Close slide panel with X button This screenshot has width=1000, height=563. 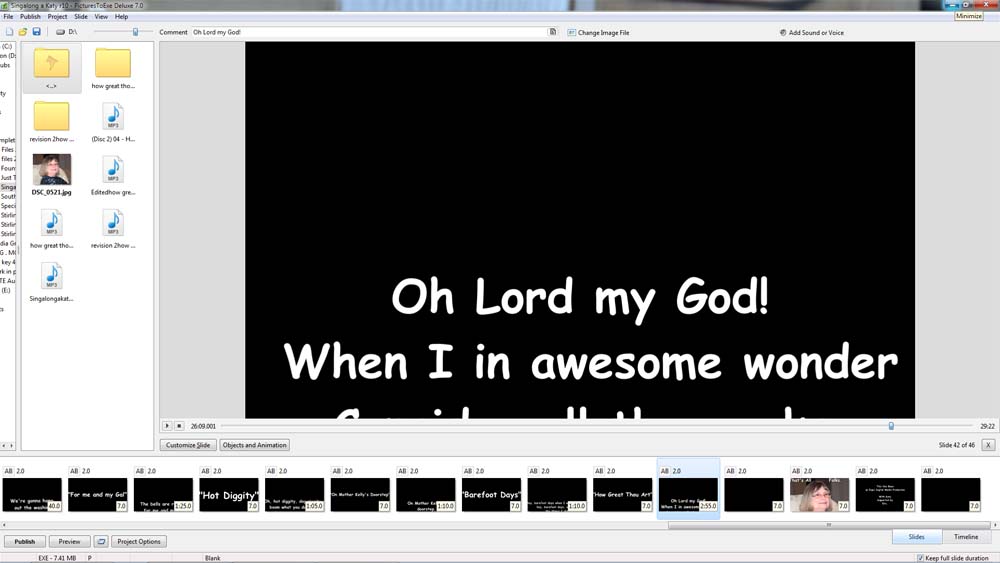coord(988,445)
